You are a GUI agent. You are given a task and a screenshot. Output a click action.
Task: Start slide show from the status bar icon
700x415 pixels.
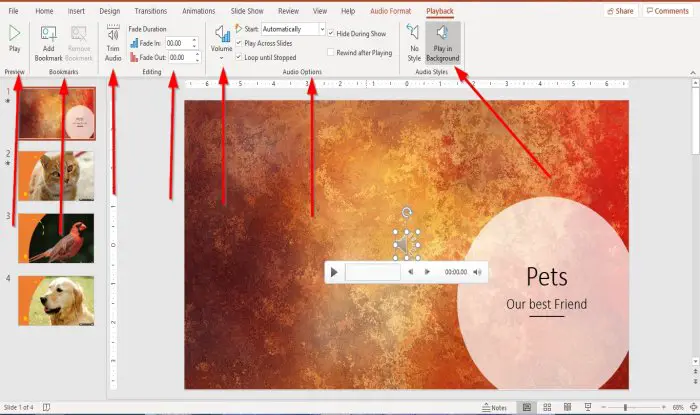tap(588, 407)
